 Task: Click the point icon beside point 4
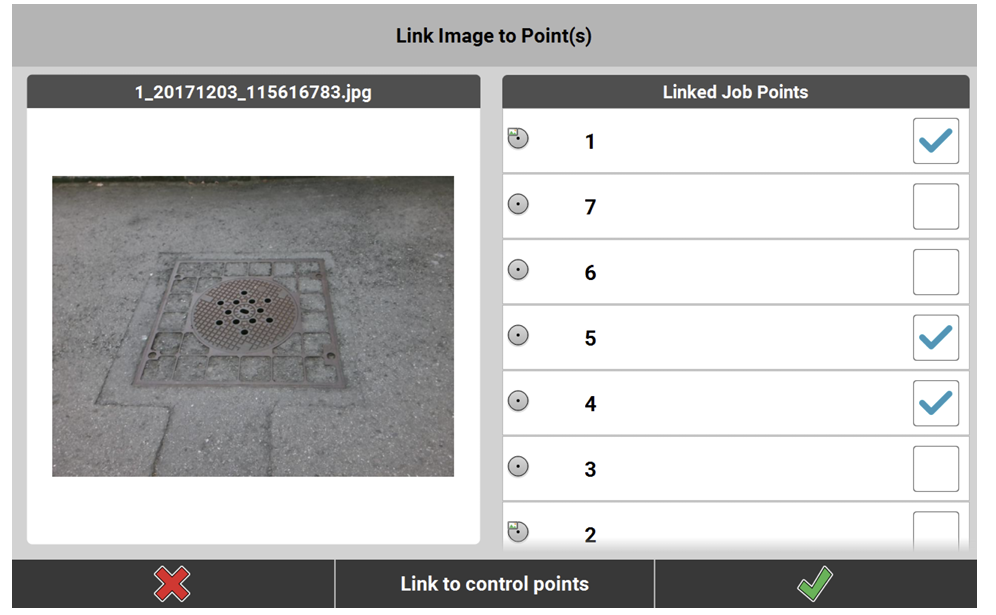coord(518,401)
